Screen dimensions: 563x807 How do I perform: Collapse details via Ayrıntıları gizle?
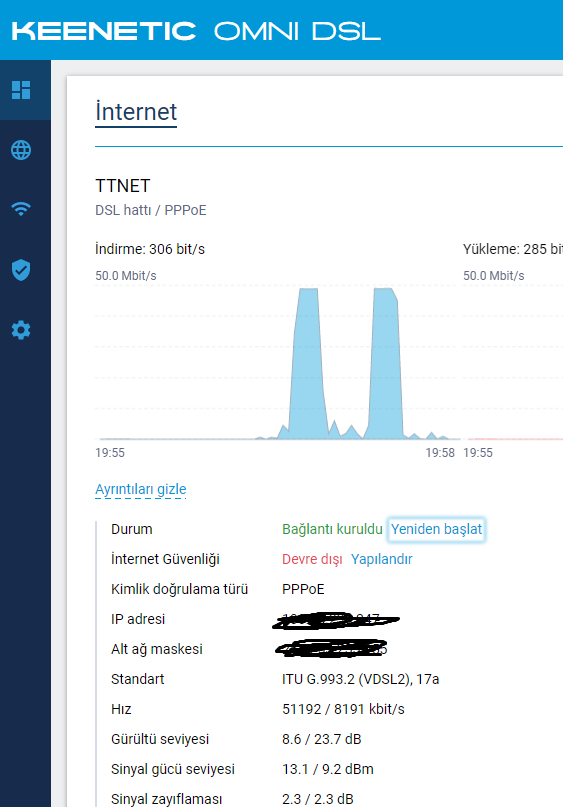[140, 489]
